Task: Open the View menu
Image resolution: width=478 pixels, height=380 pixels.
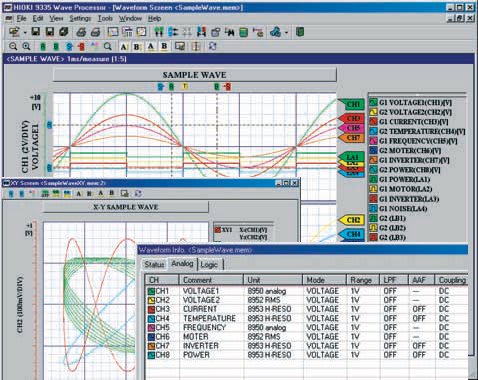Action: pos(56,18)
